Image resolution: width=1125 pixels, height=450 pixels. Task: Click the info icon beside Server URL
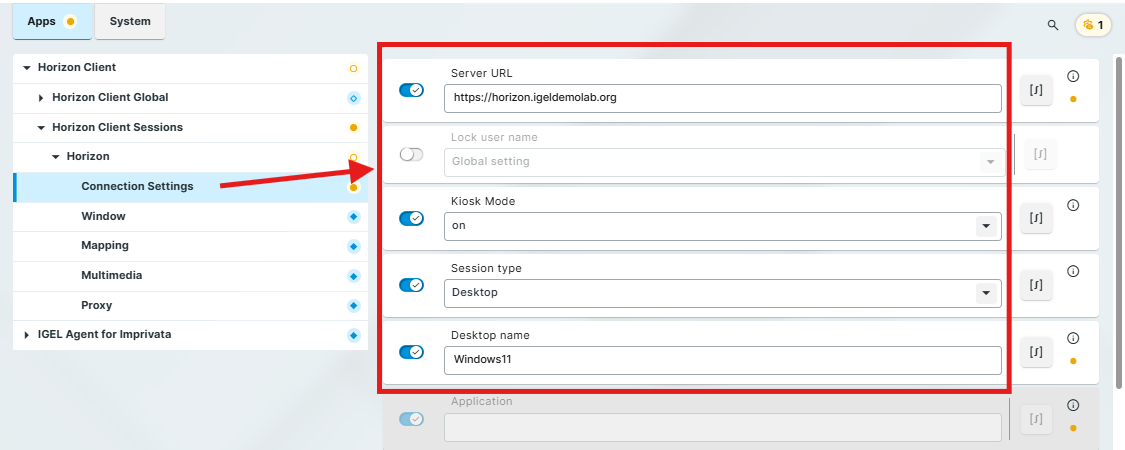point(1073,76)
